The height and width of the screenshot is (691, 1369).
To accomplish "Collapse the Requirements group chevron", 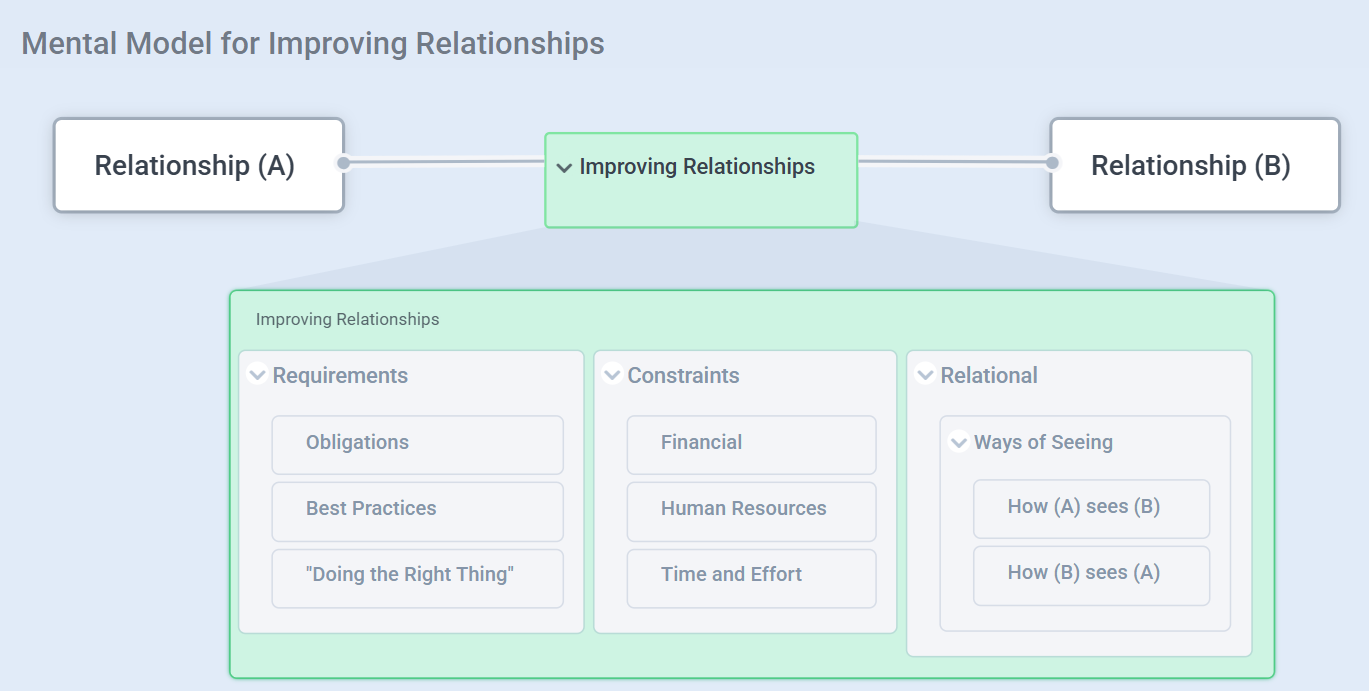I will (x=257, y=375).
